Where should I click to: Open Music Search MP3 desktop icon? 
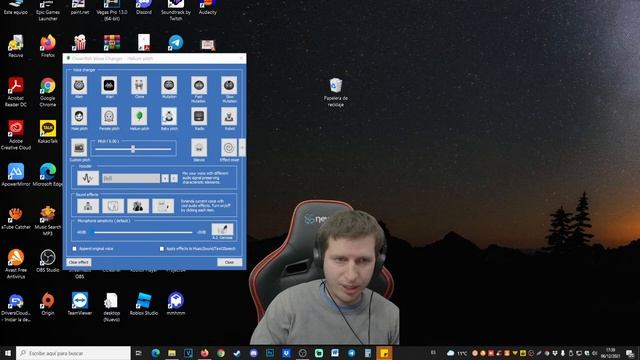48,221
